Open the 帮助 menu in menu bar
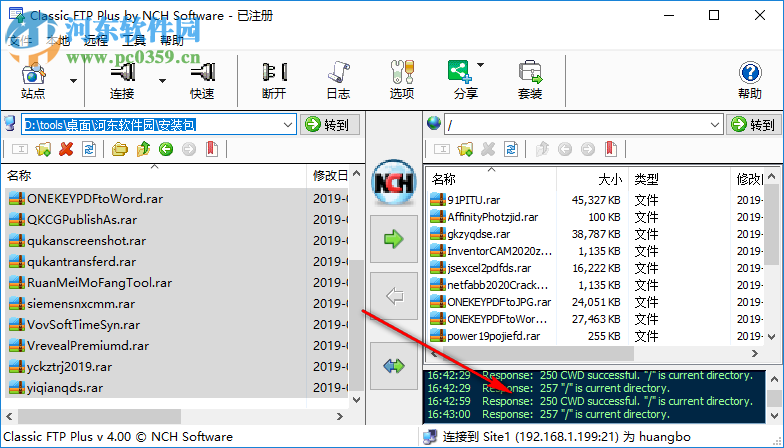 (x=172, y=41)
